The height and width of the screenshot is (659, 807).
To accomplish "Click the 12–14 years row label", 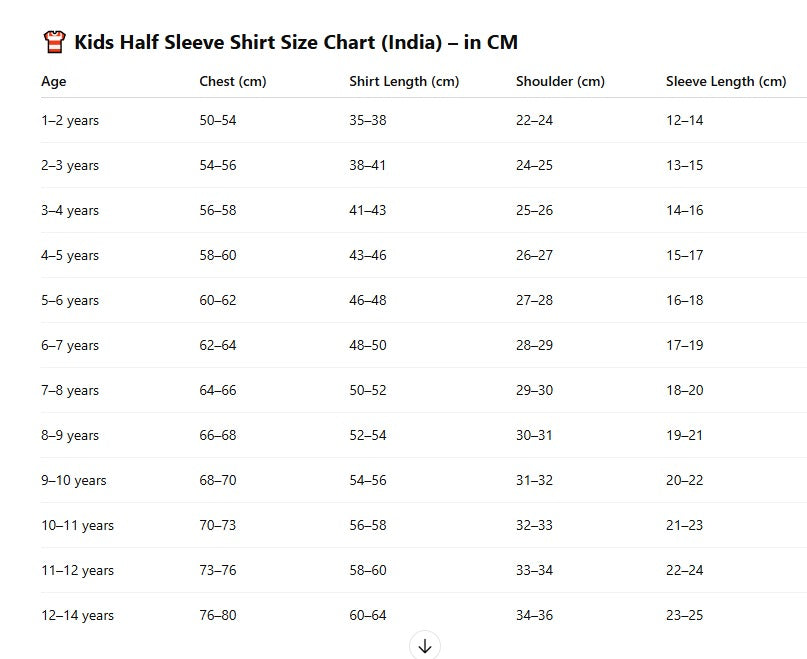I will 77,615.
